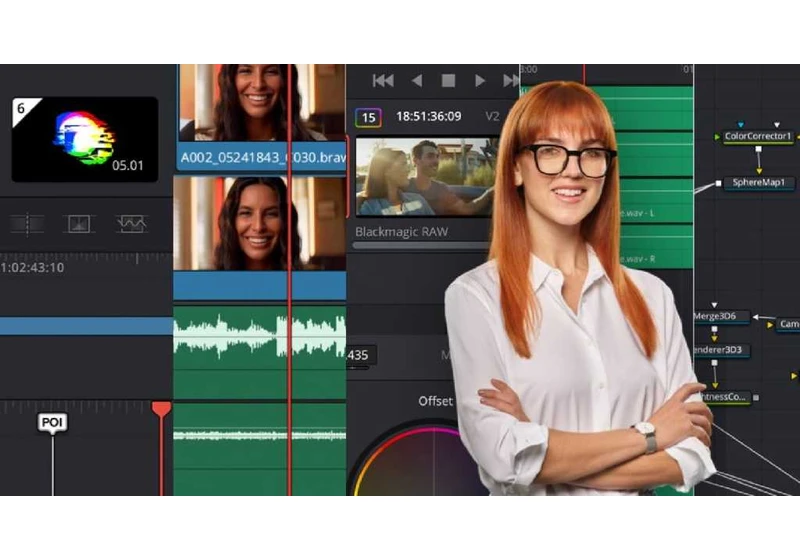Open the waveform scope icon
The height and width of the screenshot is (560, 800).
(x=131, y=223)
